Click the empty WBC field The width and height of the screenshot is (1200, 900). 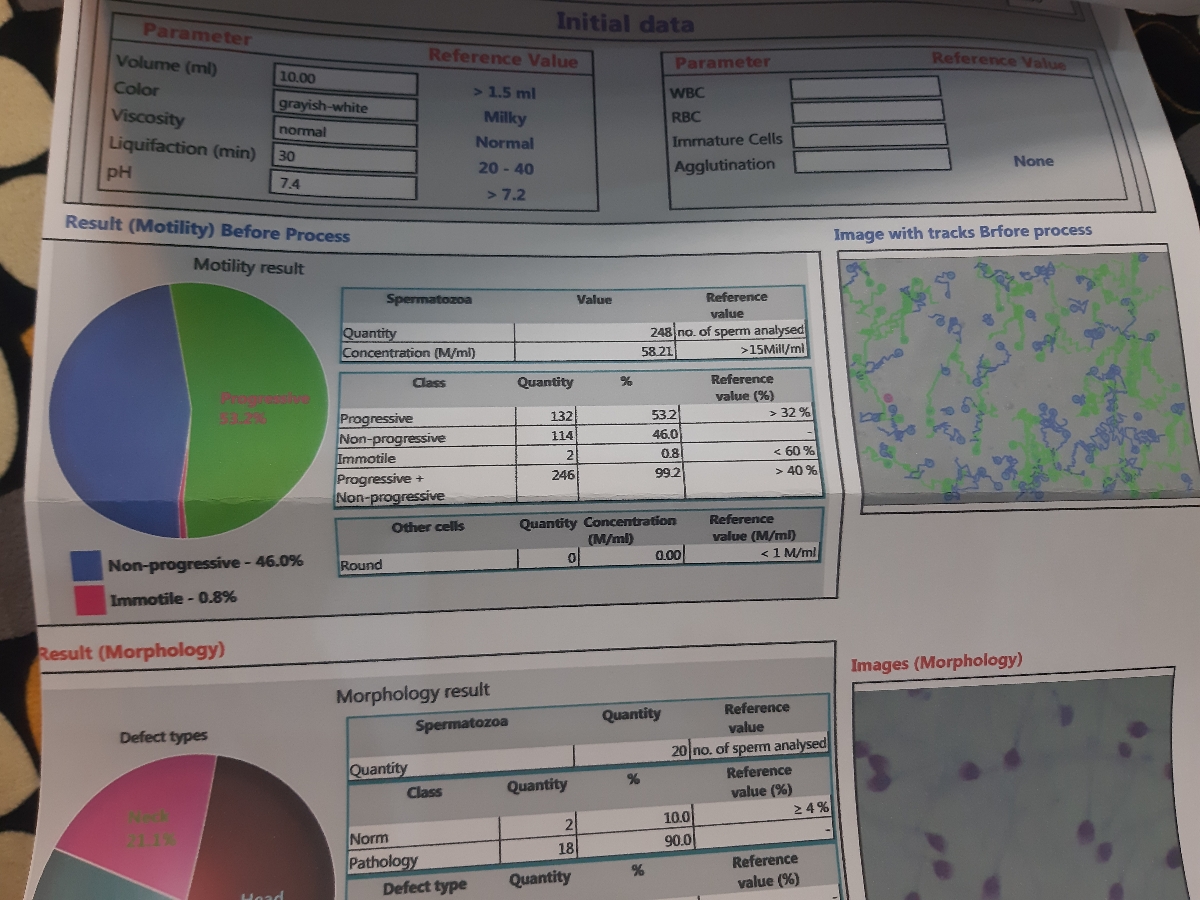[x=865, y=88]
